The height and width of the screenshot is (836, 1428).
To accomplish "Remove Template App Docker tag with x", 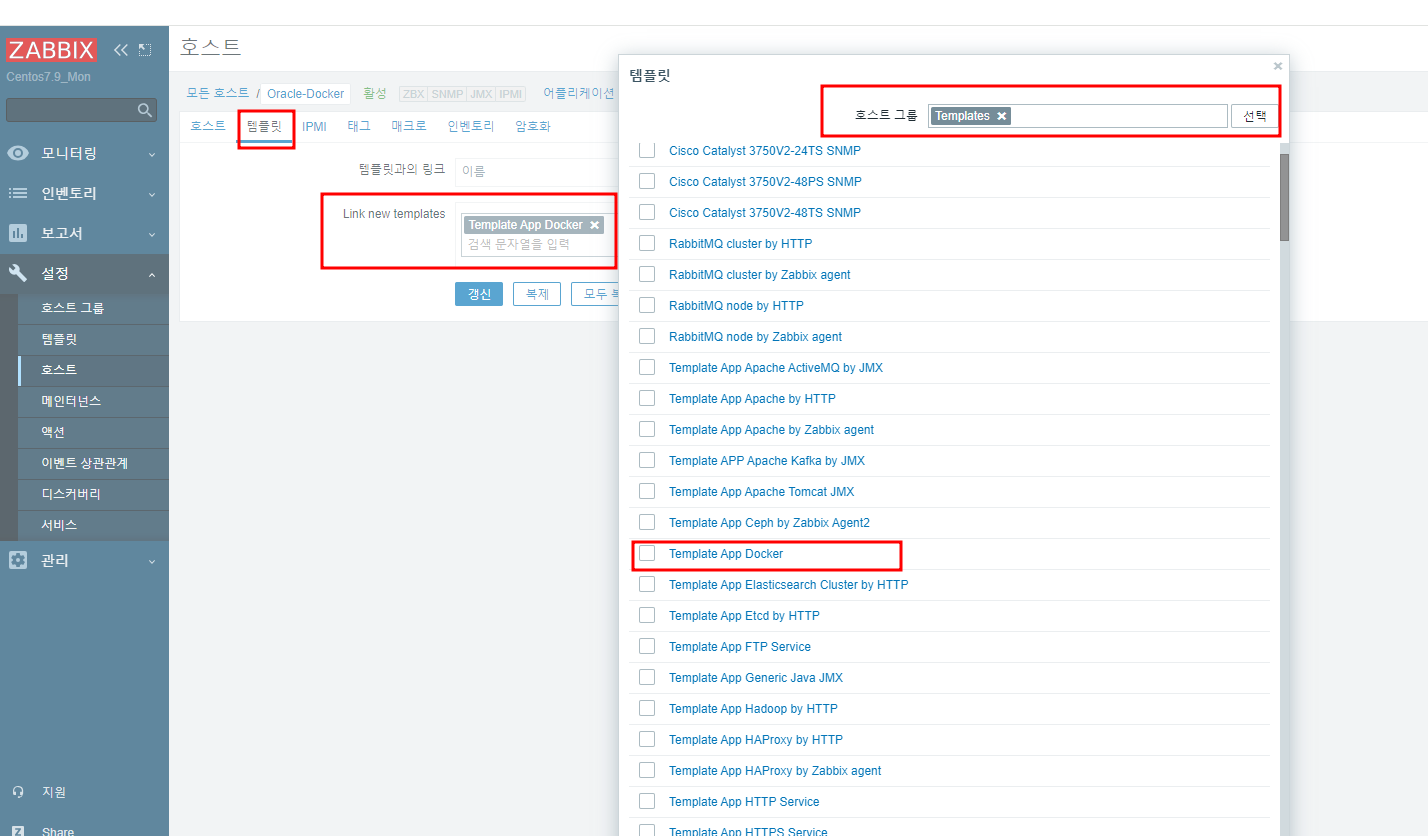I will pyautogui.click(x=594, y=225).
